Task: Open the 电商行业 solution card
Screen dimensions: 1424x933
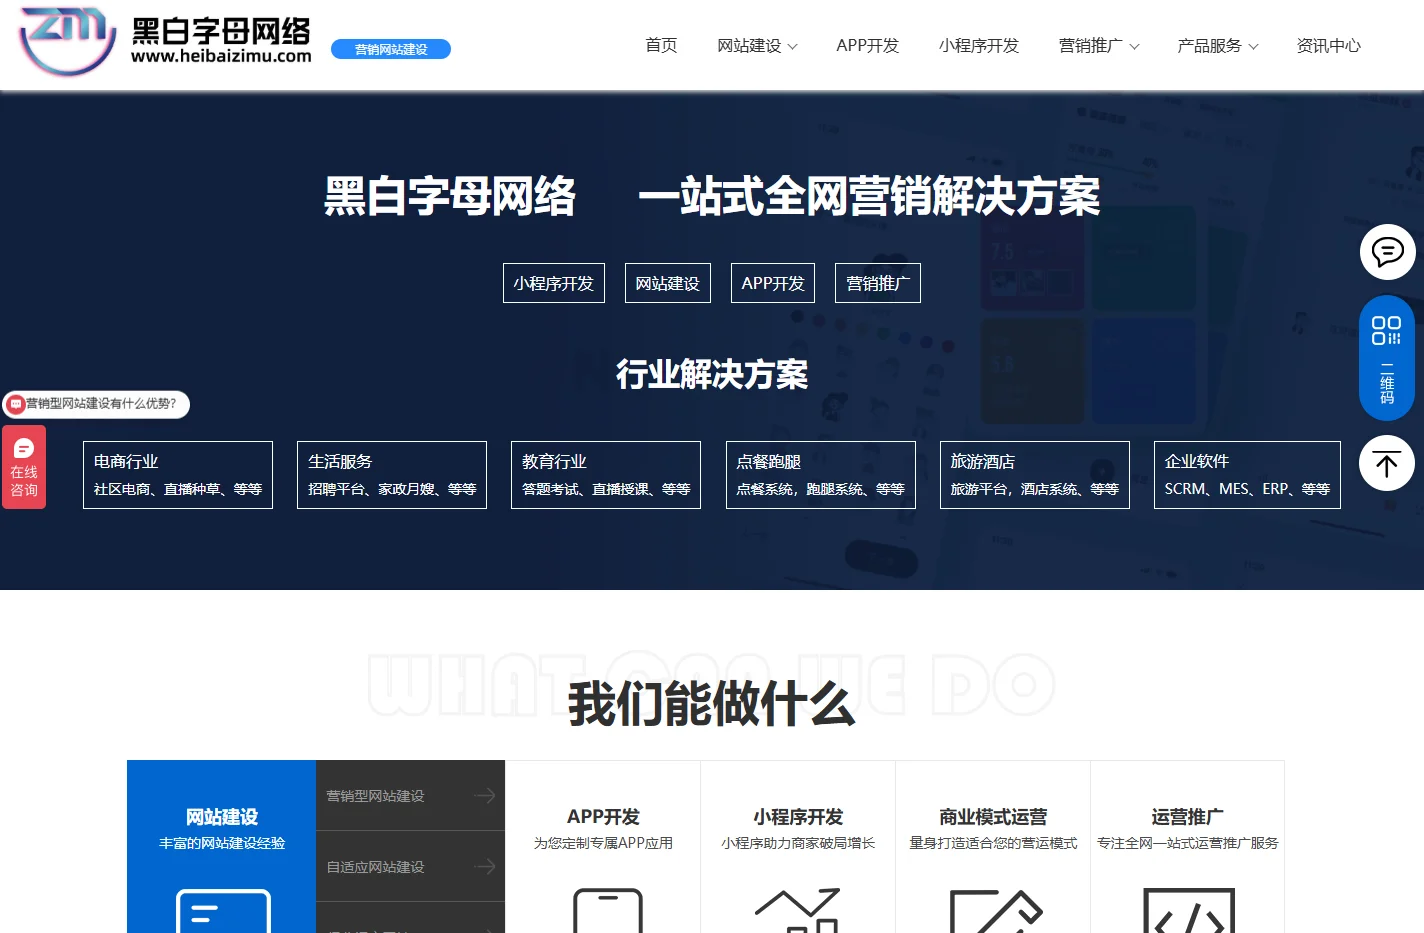Action: (178, 475)
